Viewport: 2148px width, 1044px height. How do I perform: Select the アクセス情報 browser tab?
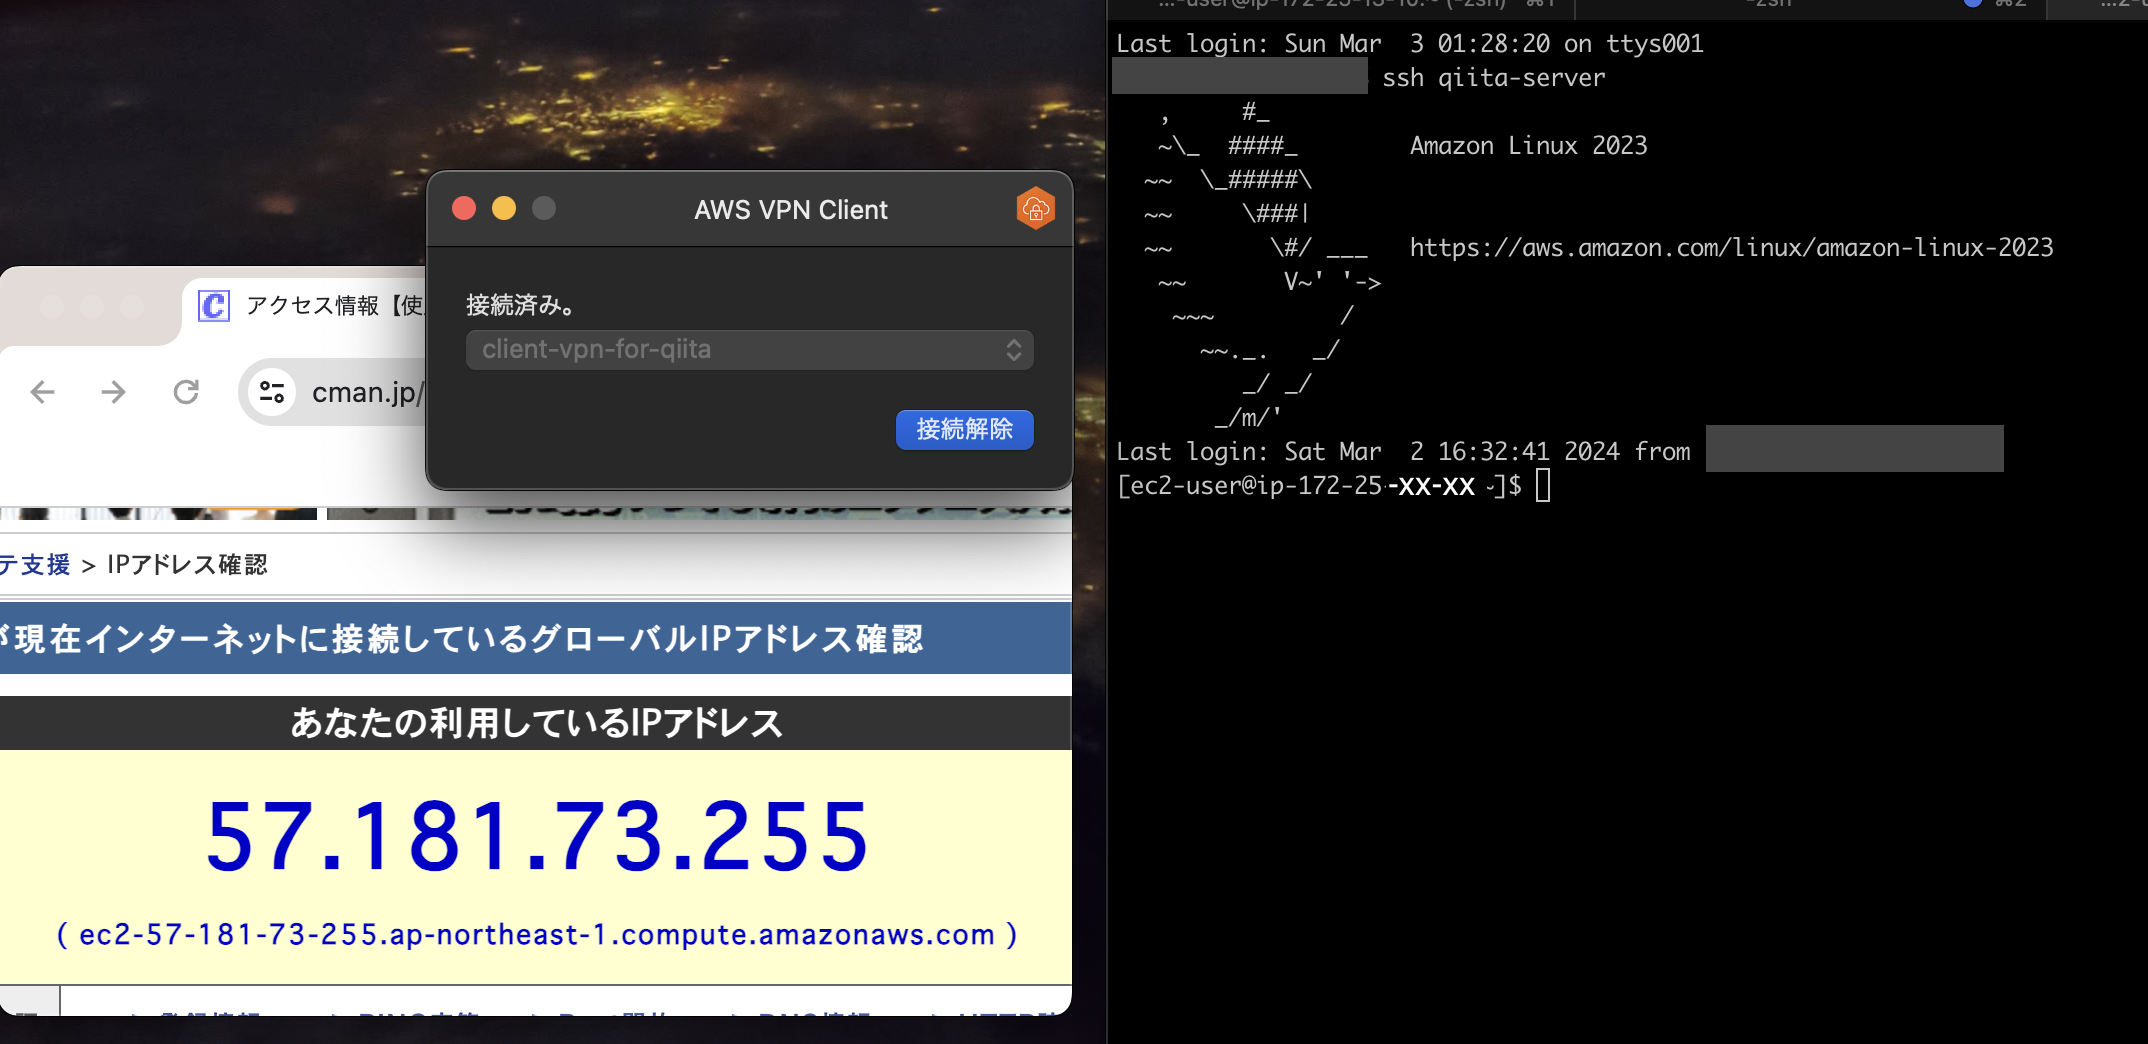[x=305, y=305]
